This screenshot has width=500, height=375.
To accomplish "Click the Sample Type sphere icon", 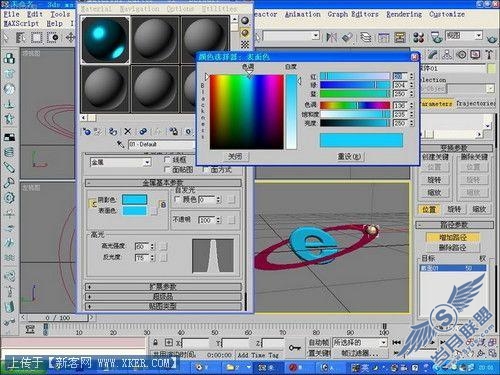I will pyautogui.click(x=245, y=21).
